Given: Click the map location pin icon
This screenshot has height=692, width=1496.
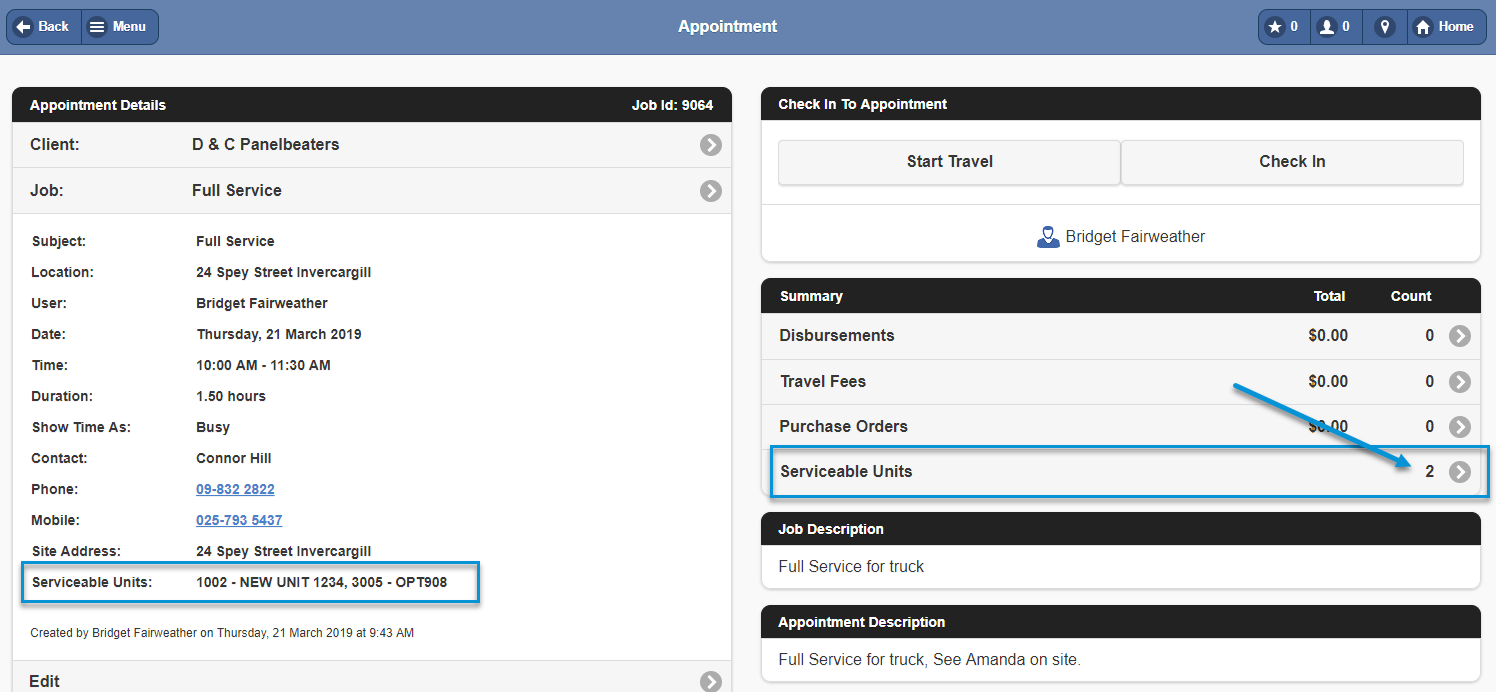Looking at the screenshot, I should [1384, 27].
